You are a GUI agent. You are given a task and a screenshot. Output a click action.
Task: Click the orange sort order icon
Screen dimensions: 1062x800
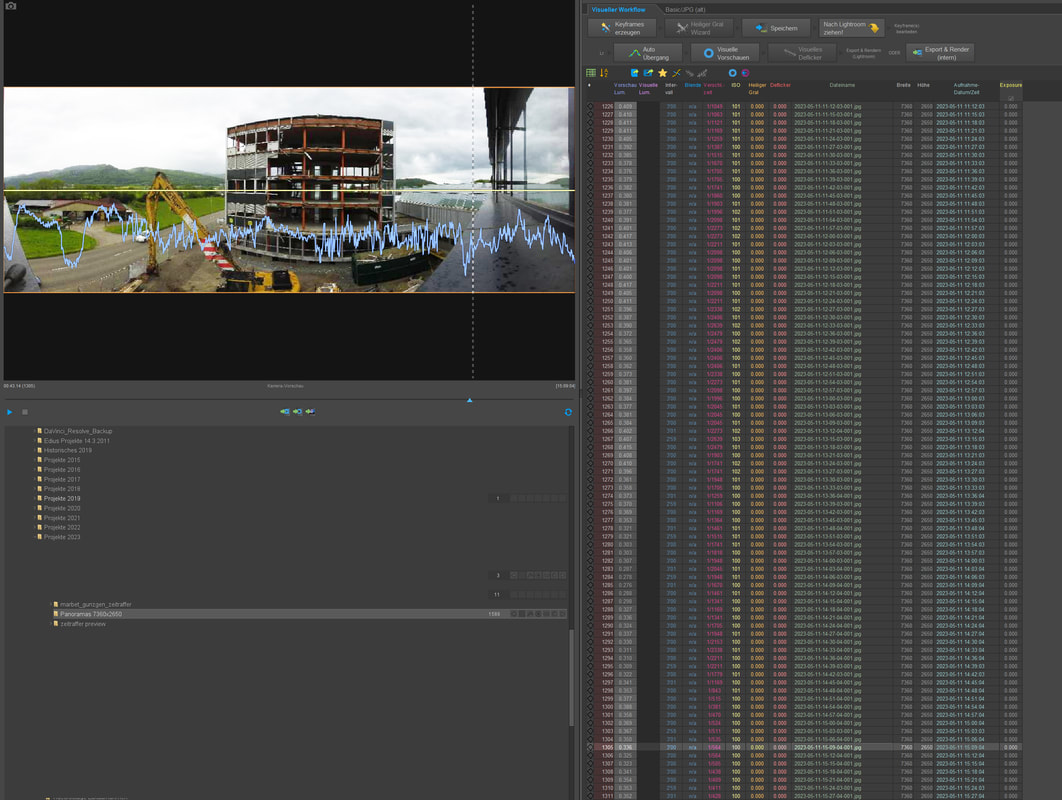pyautogui.click(x=604, y=73)
